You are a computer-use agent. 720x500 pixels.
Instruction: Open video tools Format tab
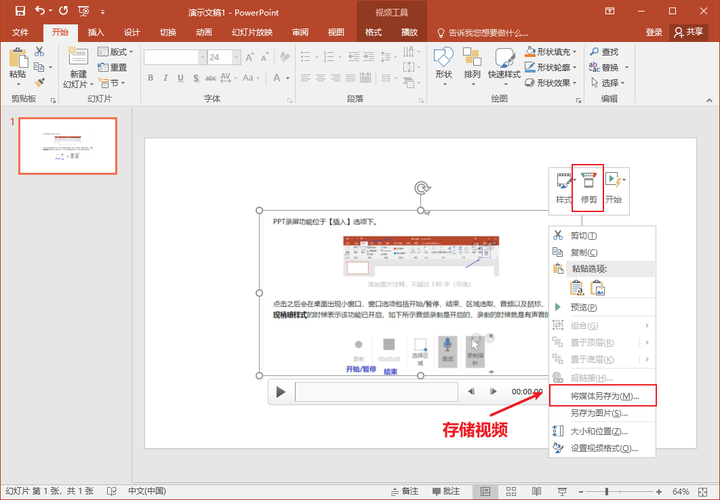373,32
